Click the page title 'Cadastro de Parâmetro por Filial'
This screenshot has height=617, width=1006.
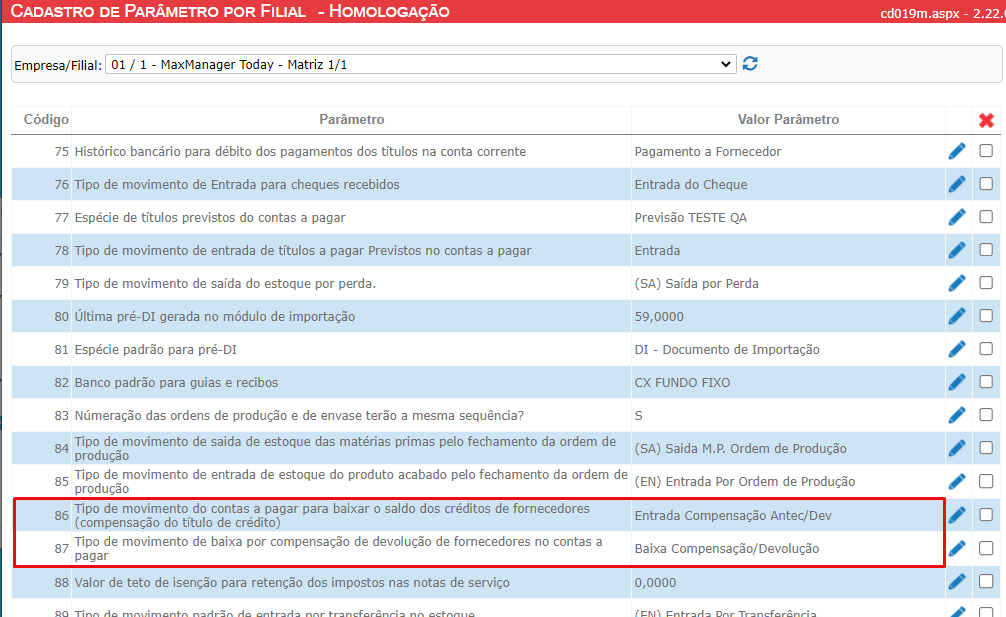coord(158,11)
